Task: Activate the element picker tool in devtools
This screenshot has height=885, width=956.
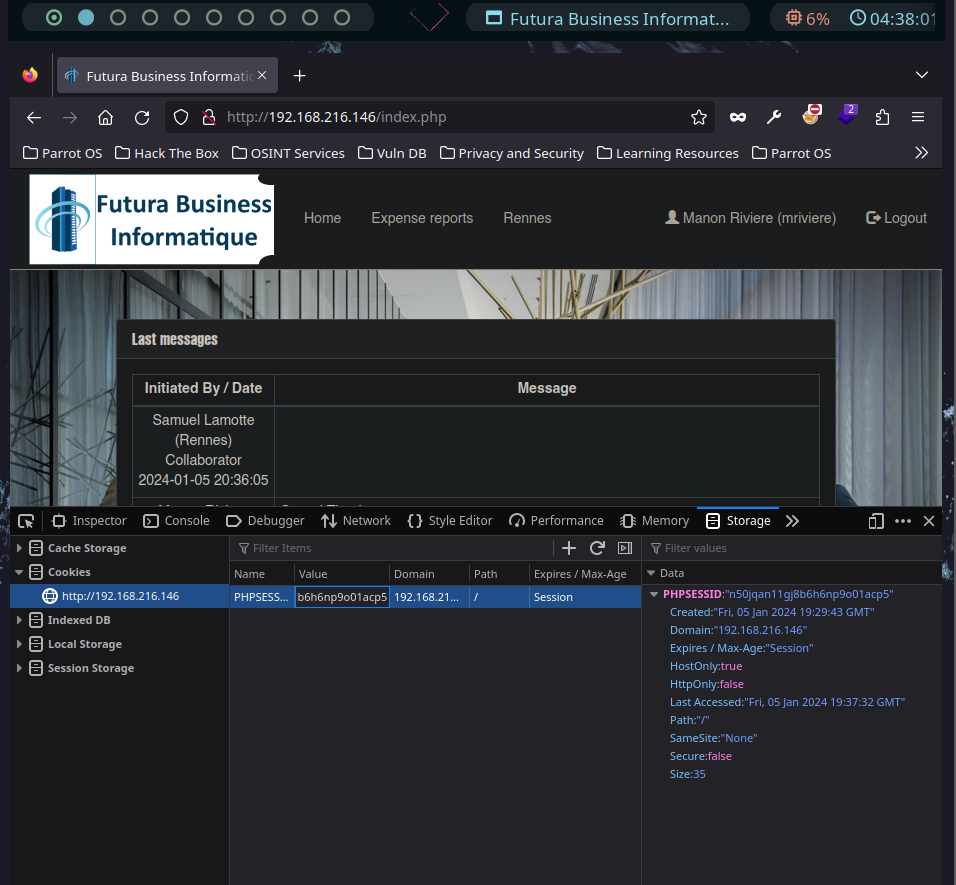Action: pyautogui.click(x=26, y=521)
